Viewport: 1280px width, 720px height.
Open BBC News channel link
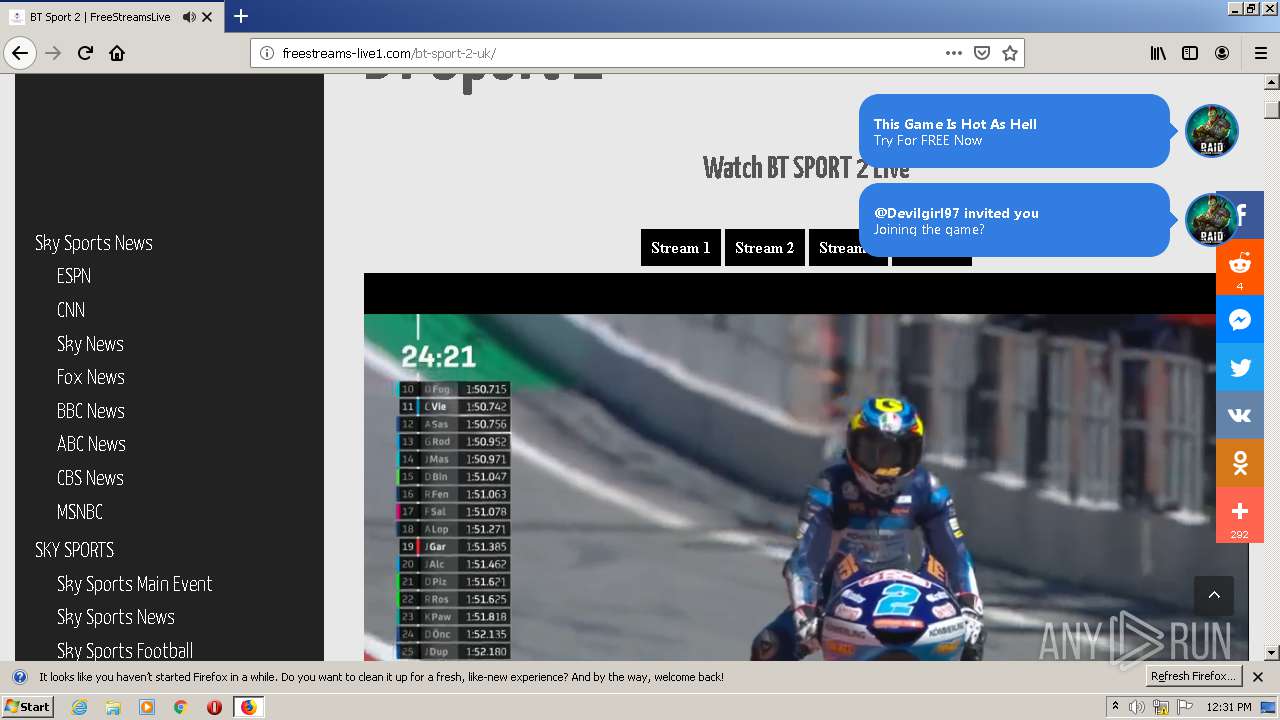[x=91, y=411]
